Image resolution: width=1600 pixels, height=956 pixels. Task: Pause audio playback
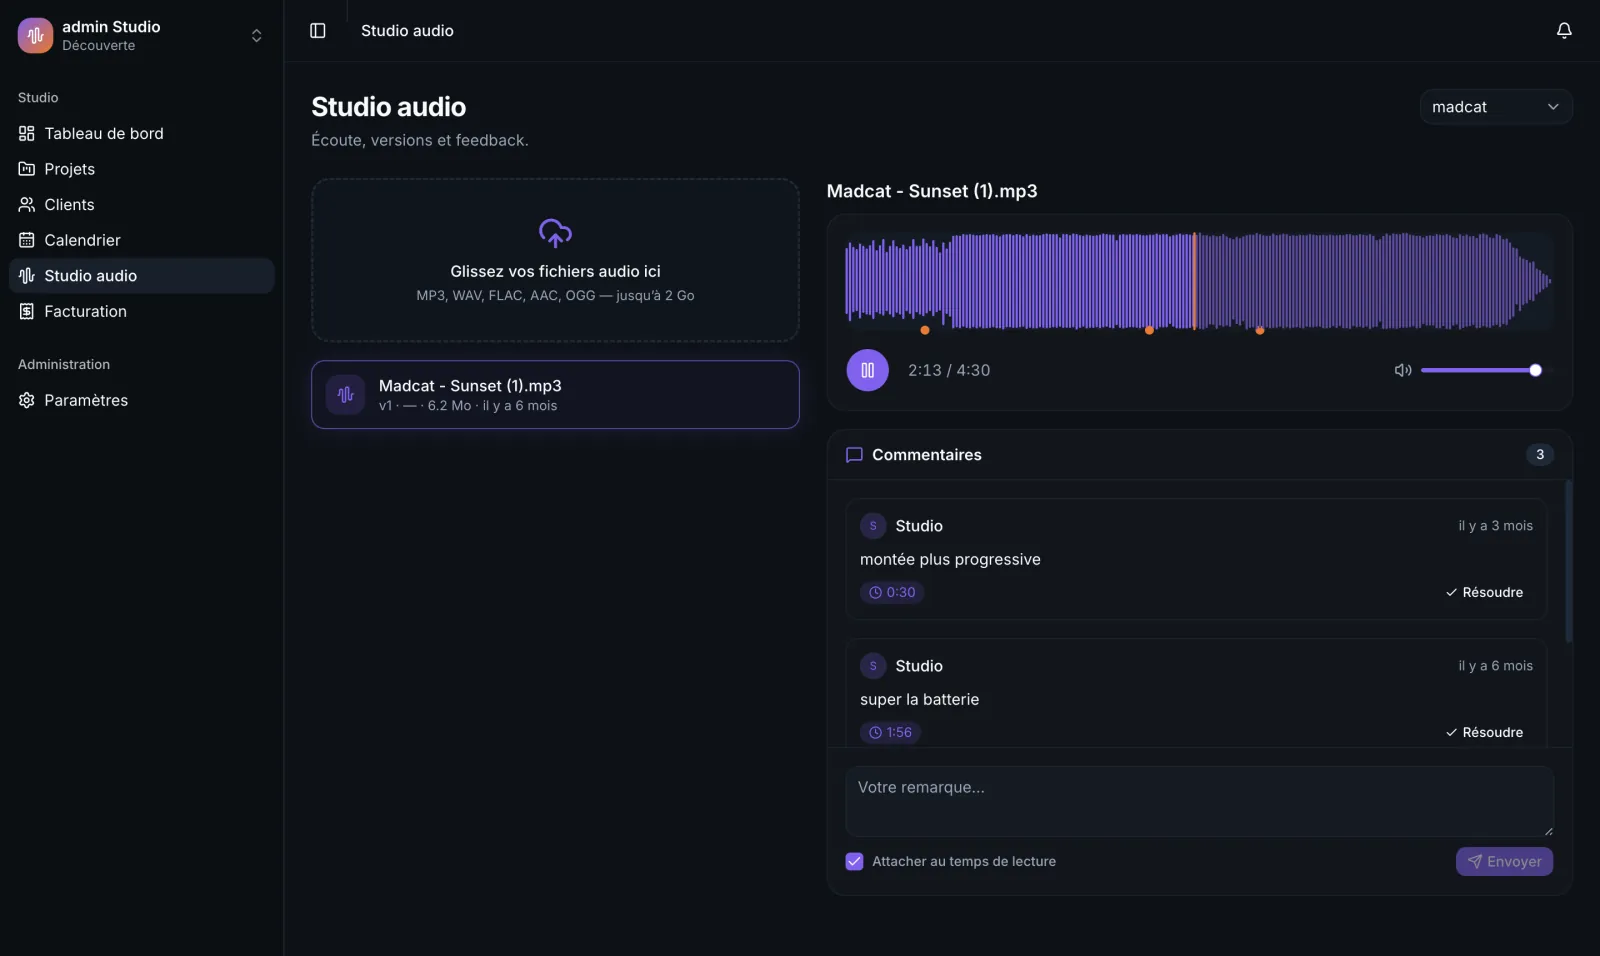coord(867,370)
